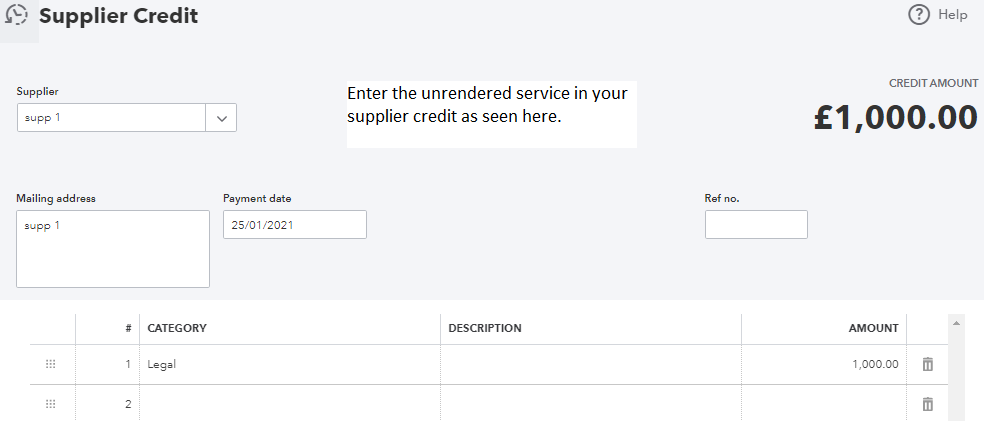Click the Mailing address text box

tap(113, 249)
